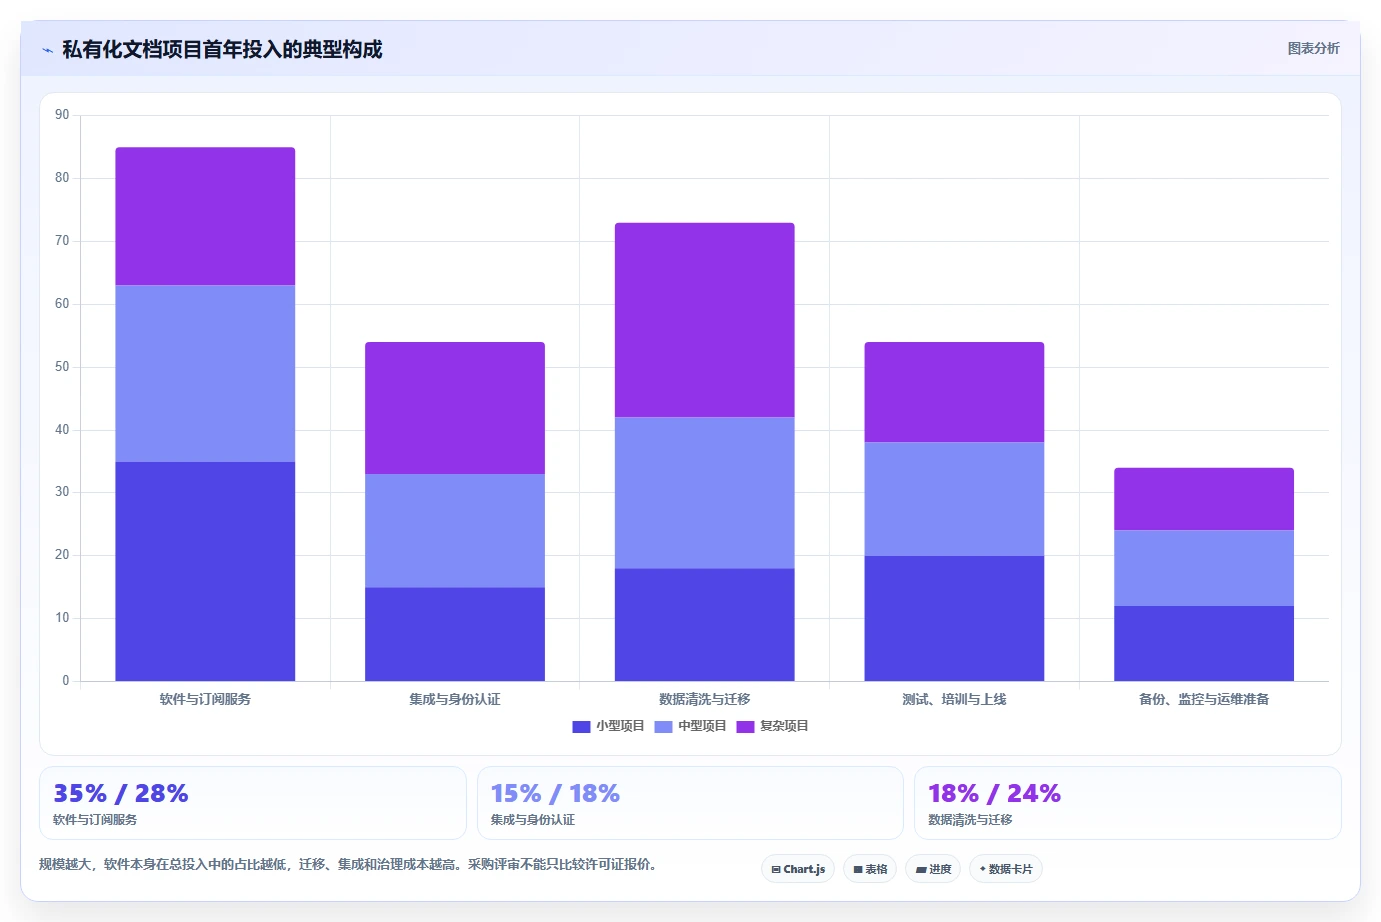Click the 备份、监控与运维准备 x-axis label
The width and height of the screenshot is (1381, 922).
(x=1204, y=699)
